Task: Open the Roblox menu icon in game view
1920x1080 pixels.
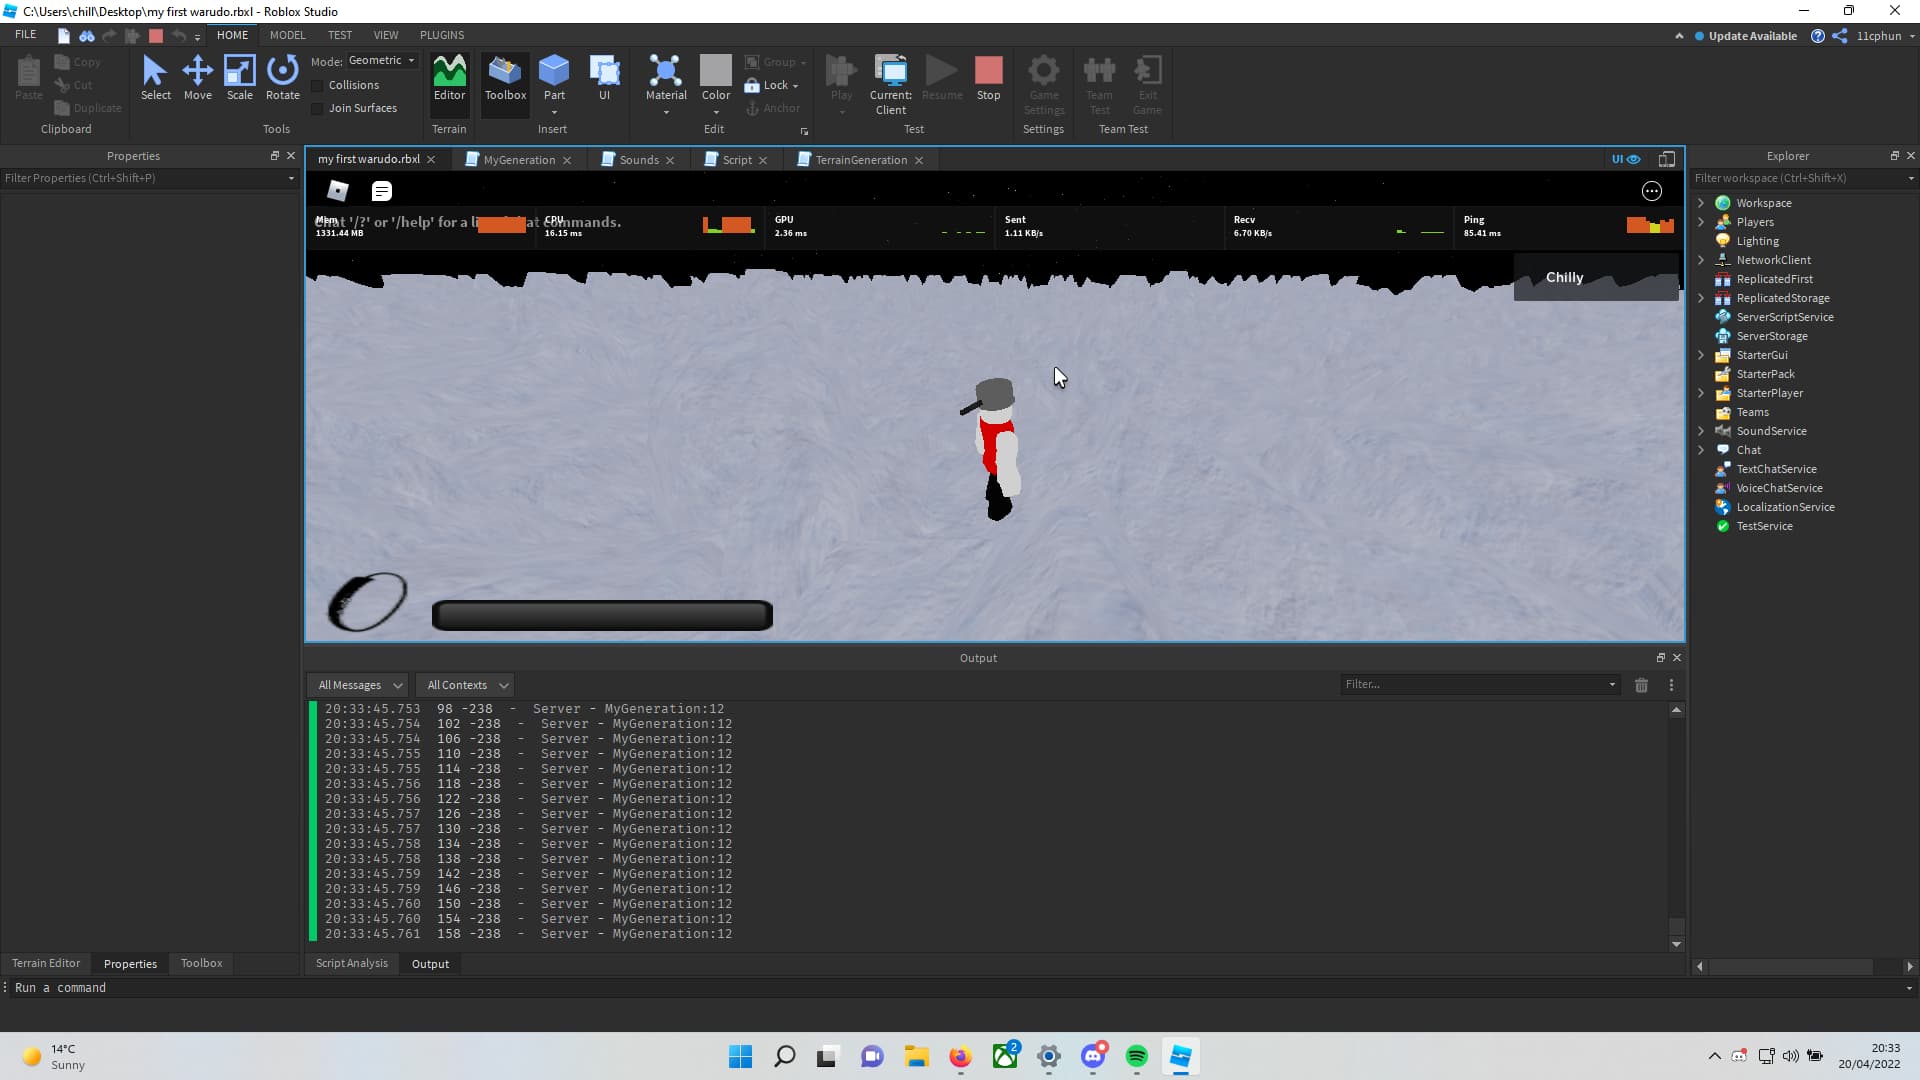Action: (x=338, y=191)
